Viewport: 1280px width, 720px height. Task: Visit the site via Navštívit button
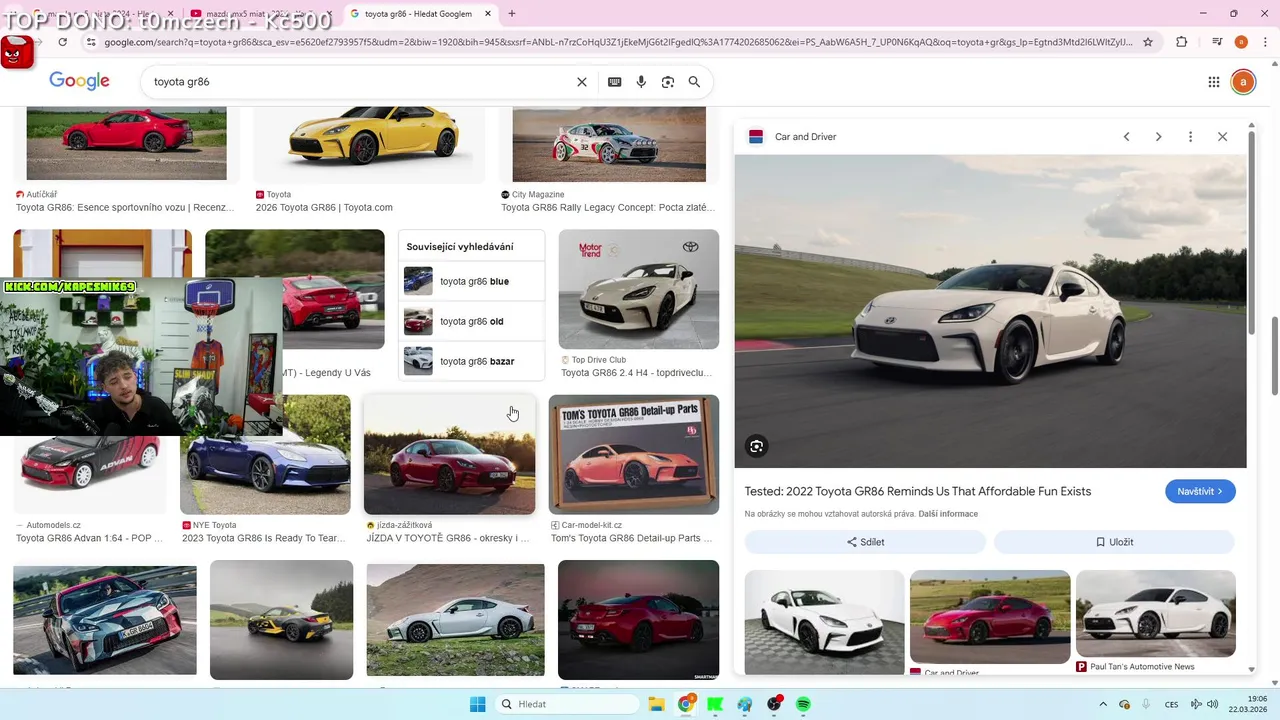[1200, 491]
